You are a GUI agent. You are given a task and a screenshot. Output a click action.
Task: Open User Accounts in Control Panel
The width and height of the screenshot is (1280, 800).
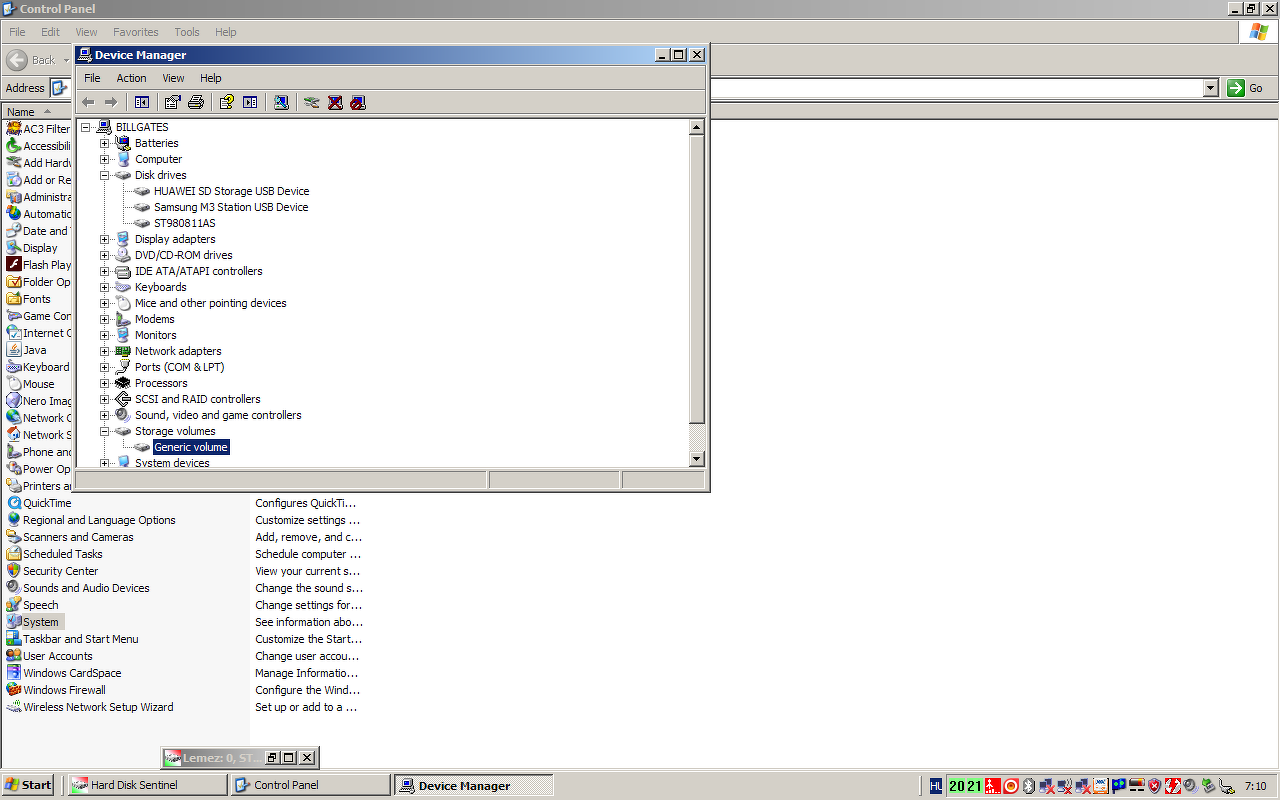(50, 656)
